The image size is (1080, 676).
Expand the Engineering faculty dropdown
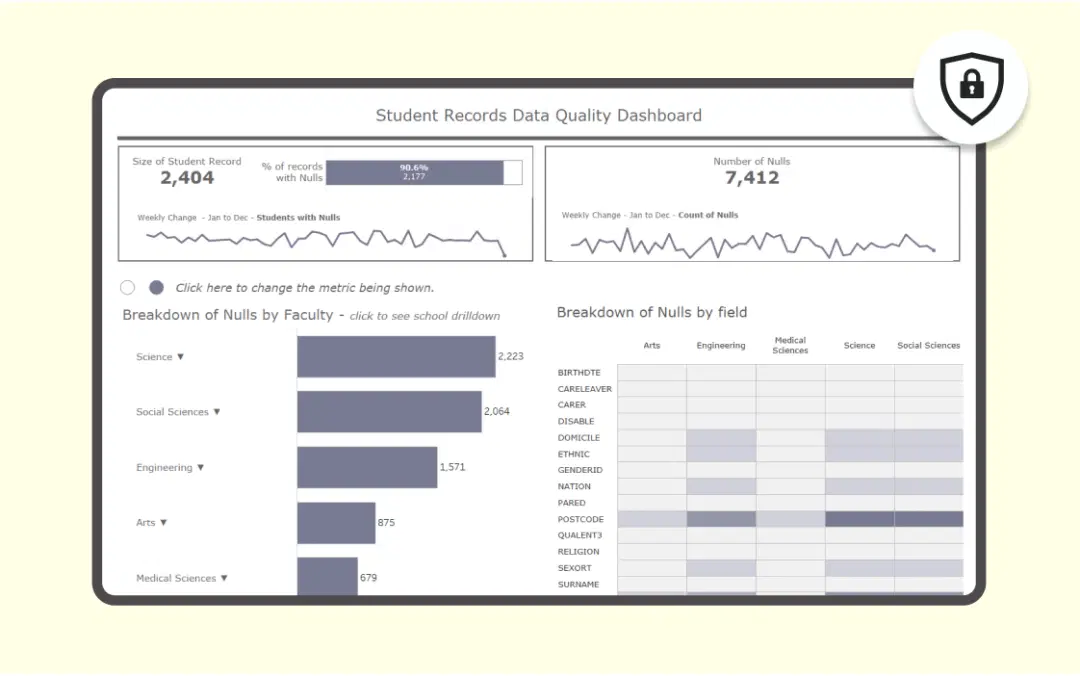[x=202, y=467]
